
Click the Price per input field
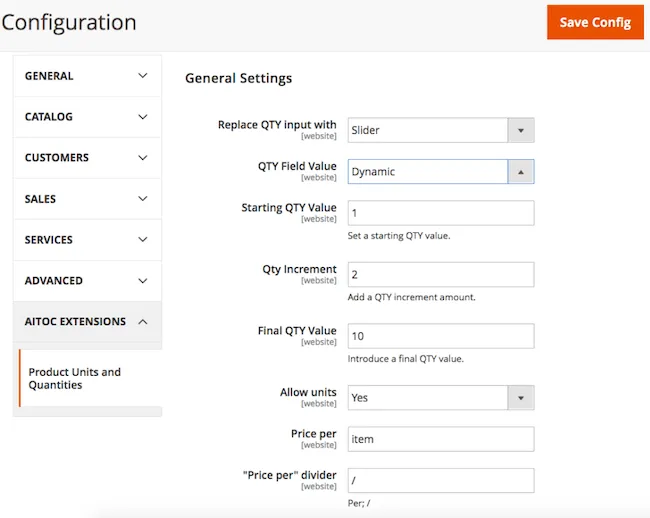click(x=440, y=439)
